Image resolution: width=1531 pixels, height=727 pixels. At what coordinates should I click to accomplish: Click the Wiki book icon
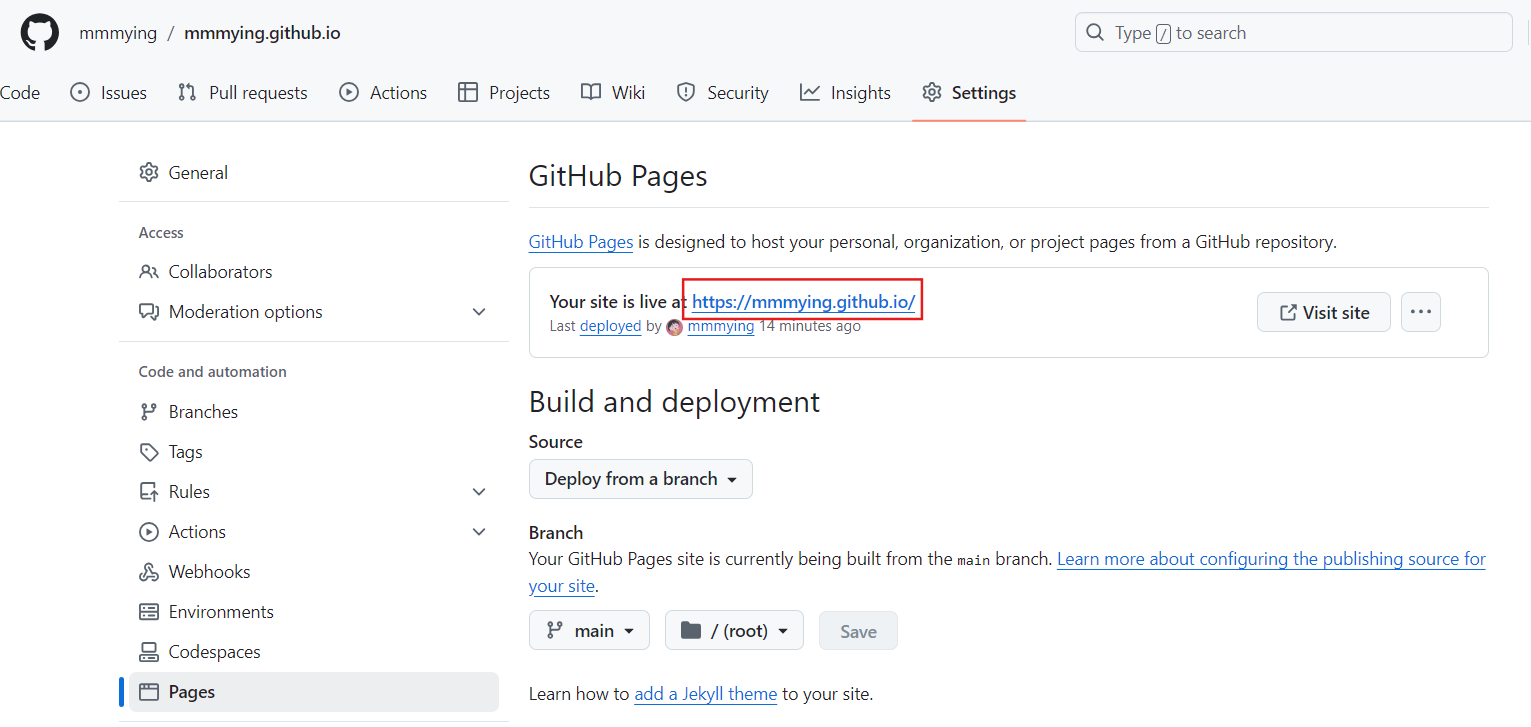591,92
